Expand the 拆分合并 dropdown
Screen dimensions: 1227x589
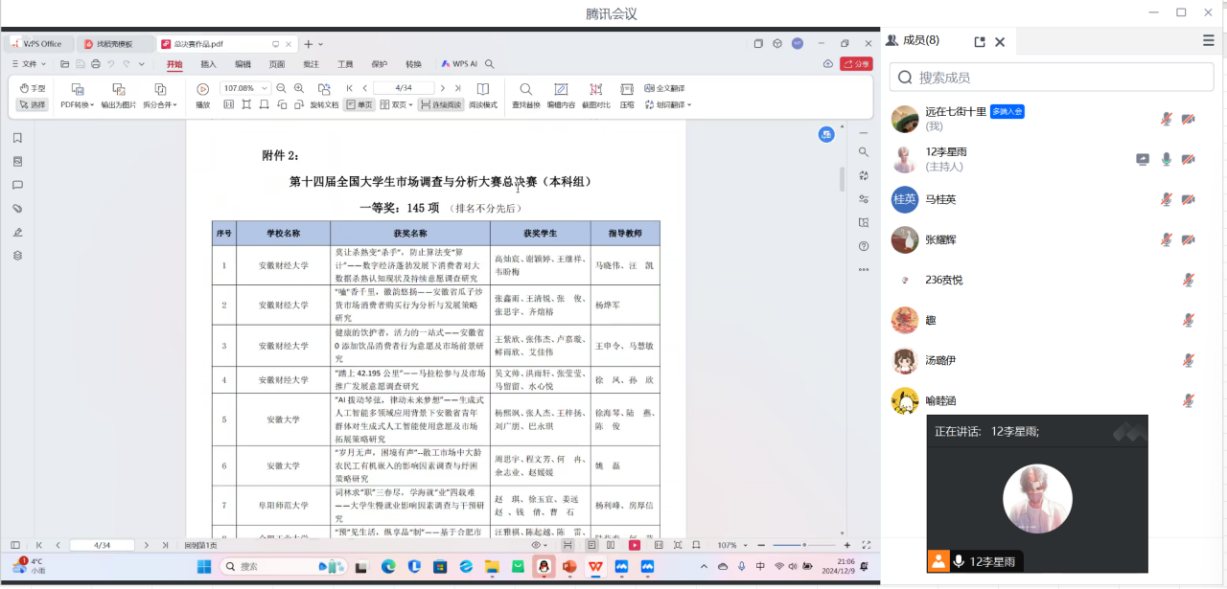point(160,105)
